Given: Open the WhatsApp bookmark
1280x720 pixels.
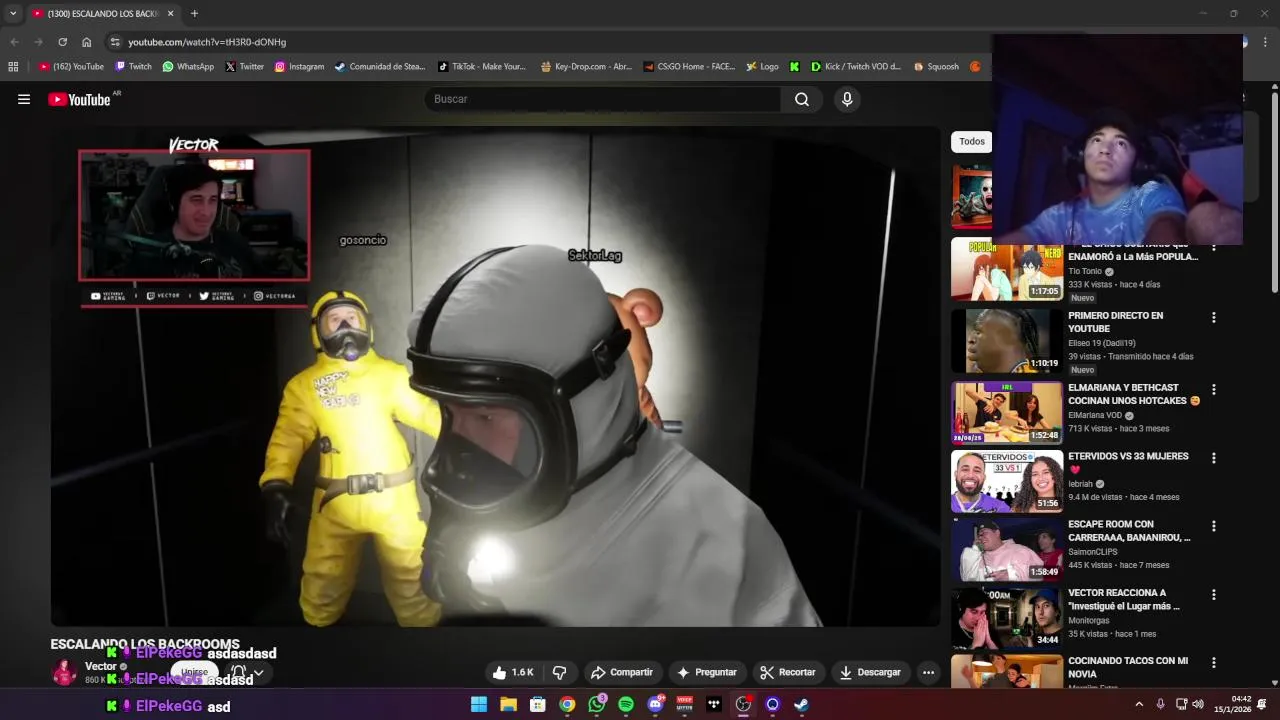Looking at the screenshot, I should [x=188, y=67].
